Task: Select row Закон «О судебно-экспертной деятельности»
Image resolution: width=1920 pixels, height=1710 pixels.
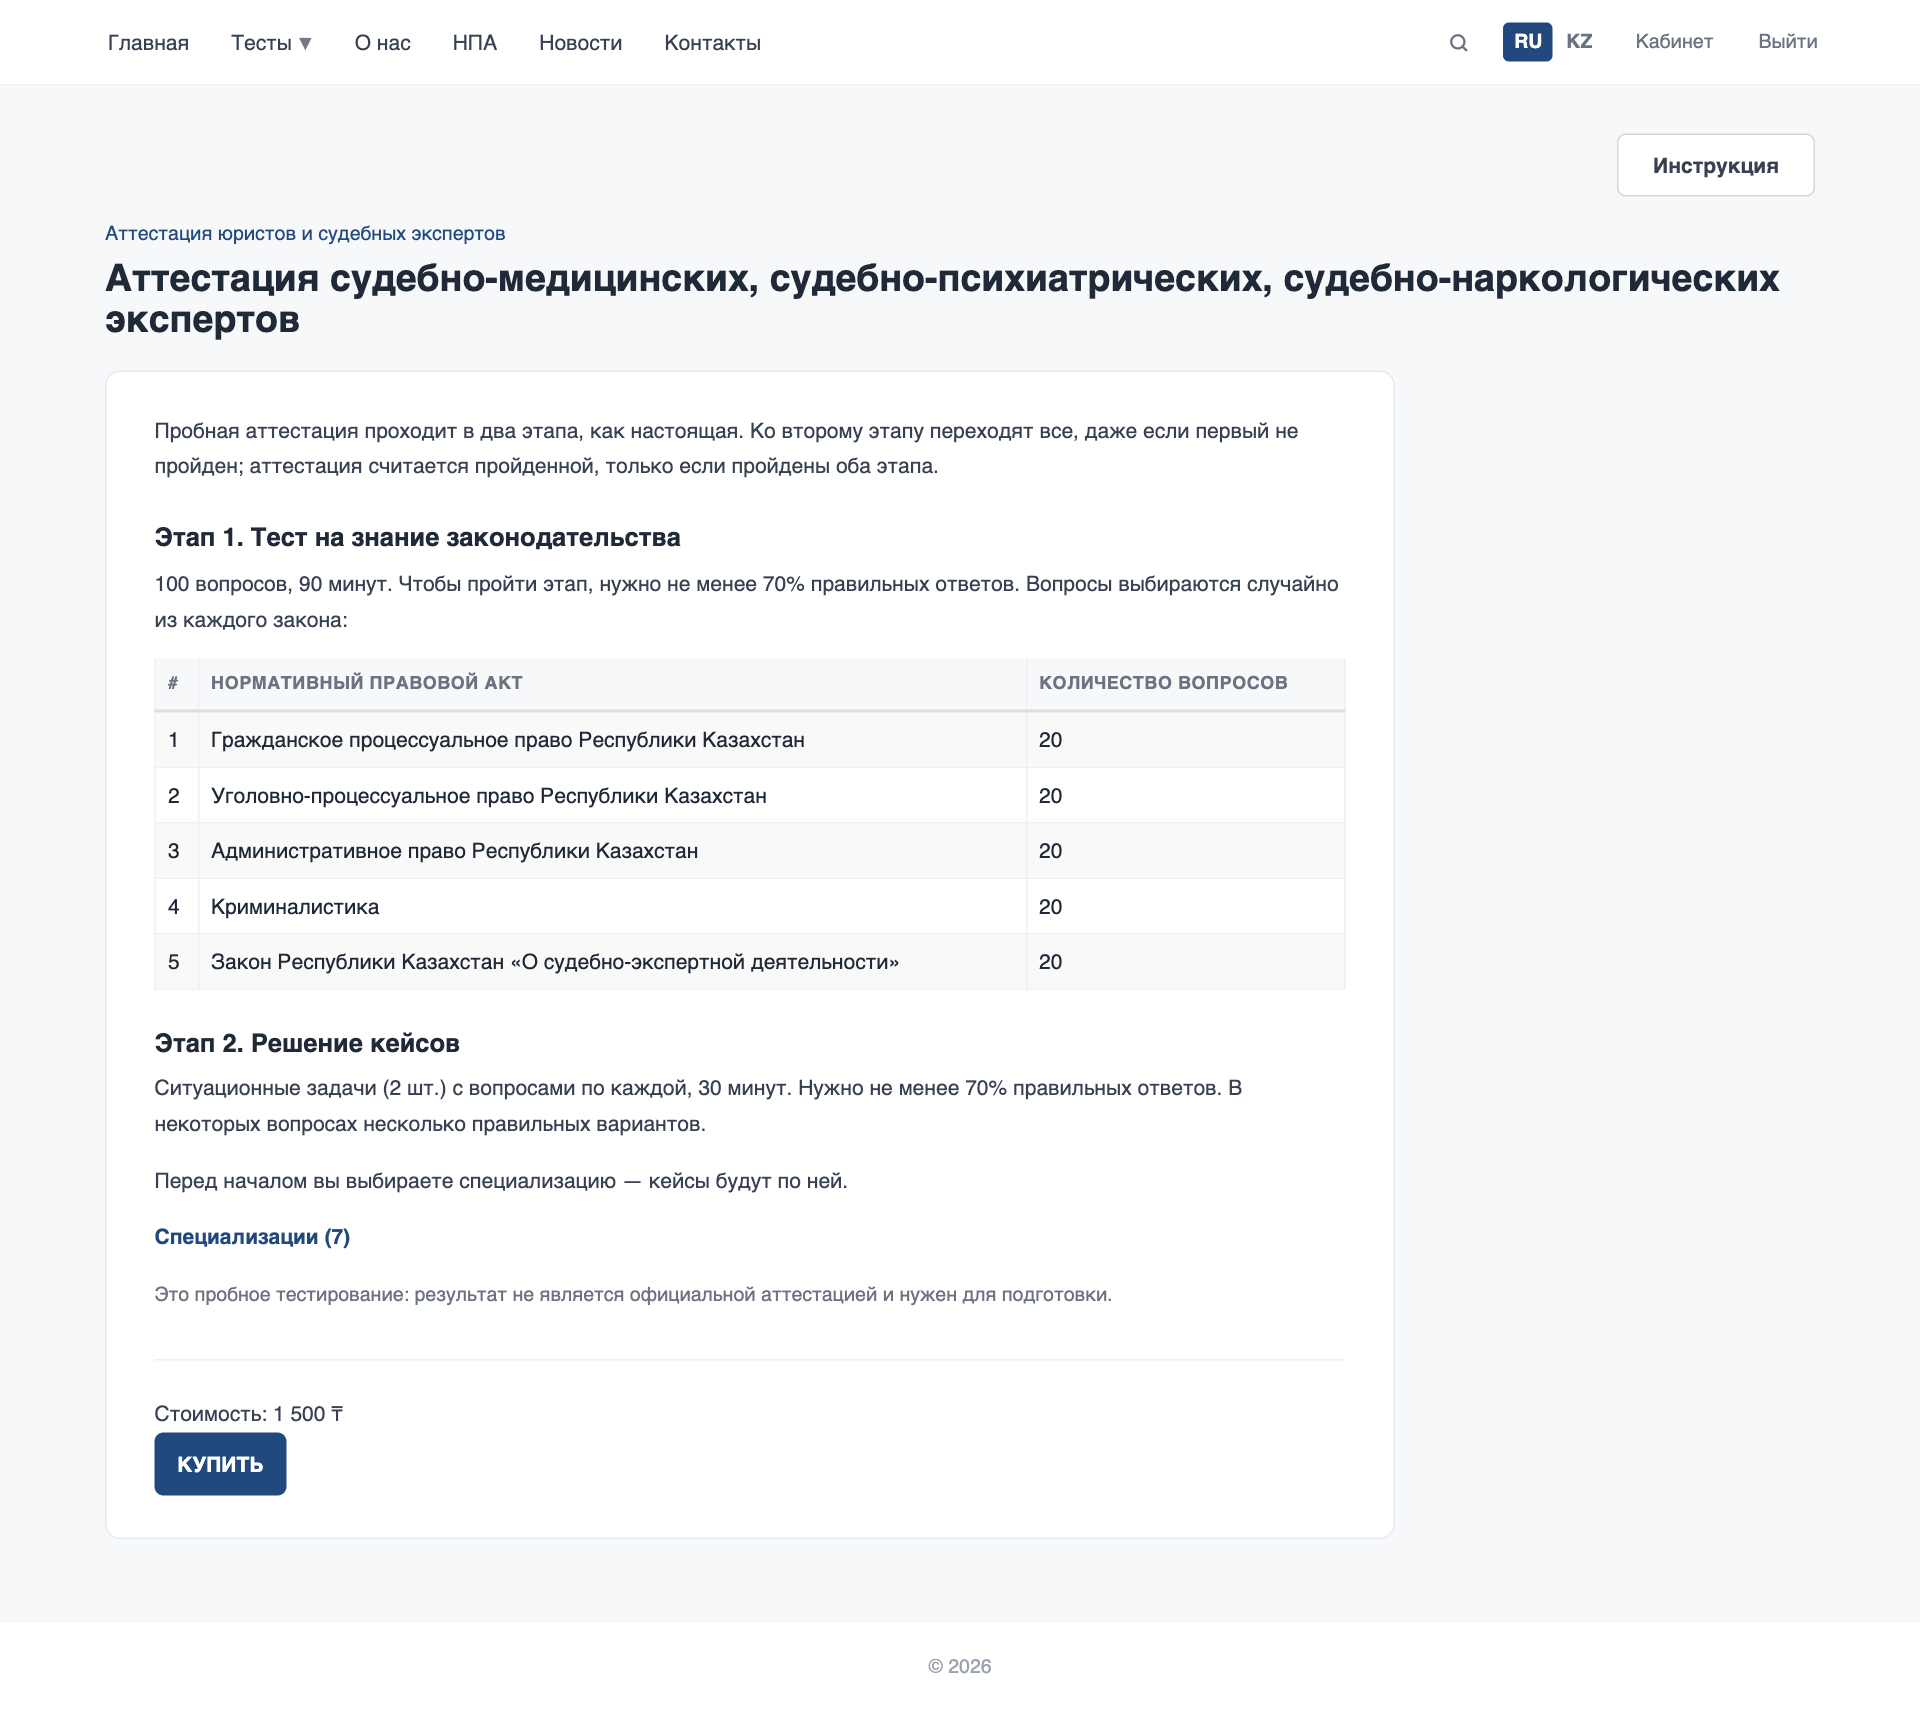Action: click(x=750, y=962)
